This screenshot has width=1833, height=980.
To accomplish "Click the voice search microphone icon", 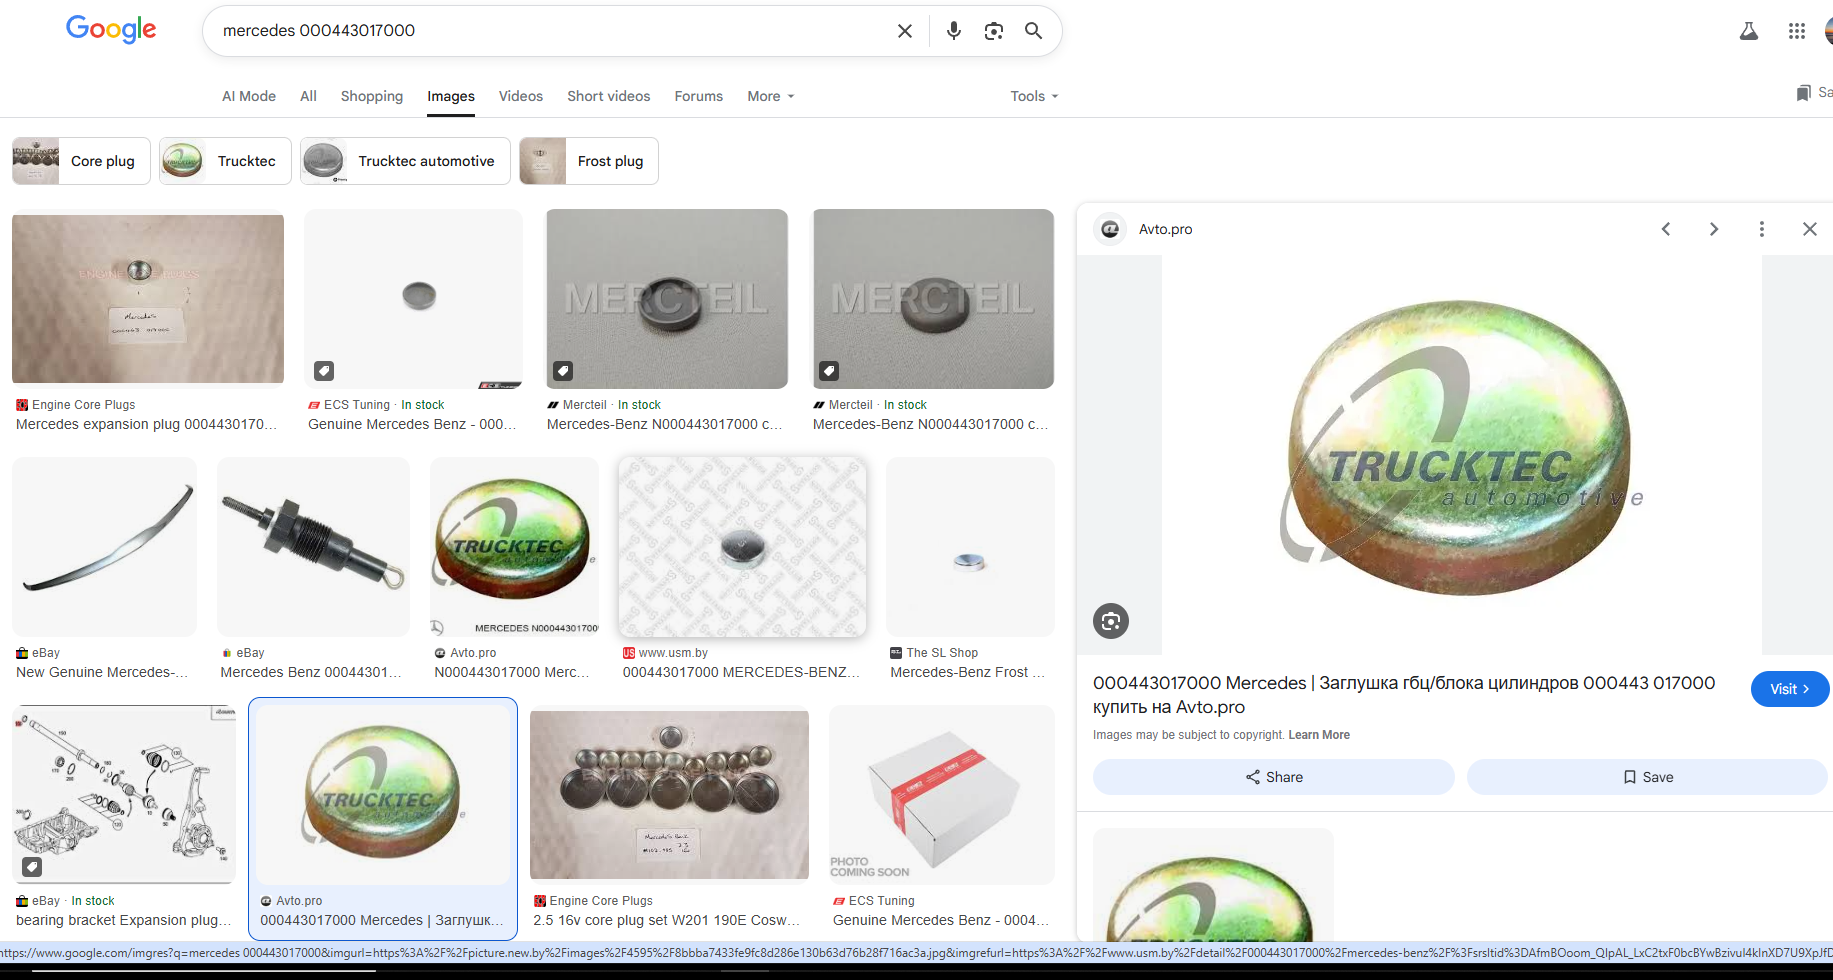I will point(953,31).
